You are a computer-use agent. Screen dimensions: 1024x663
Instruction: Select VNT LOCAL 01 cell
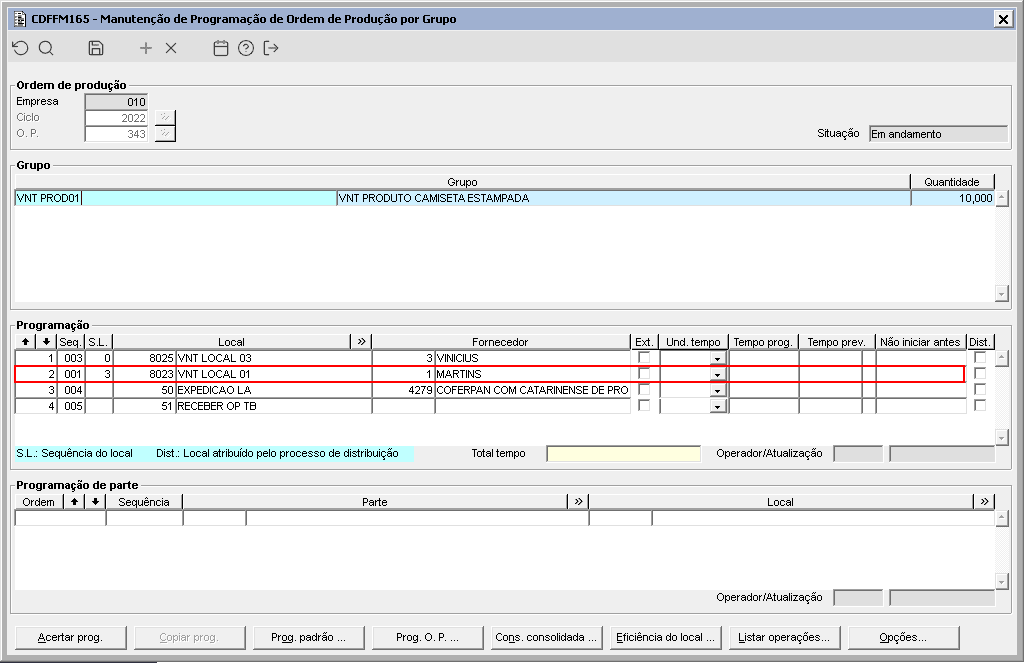click(274, 374)
